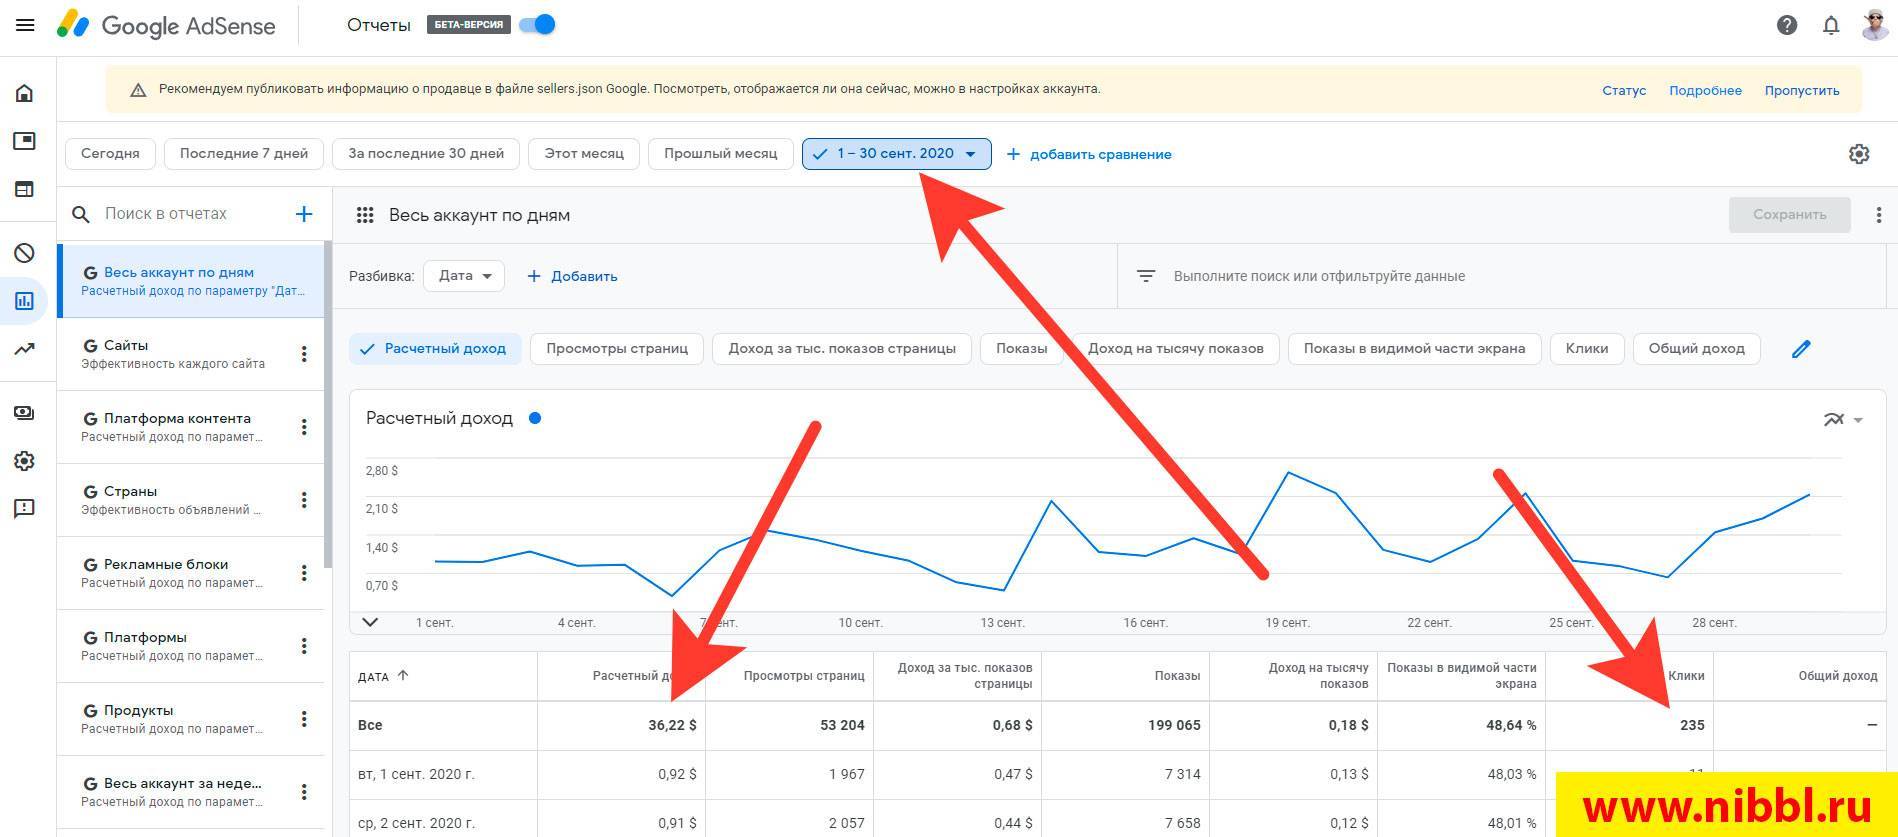Open the hamburger main menu

point(25,25)
